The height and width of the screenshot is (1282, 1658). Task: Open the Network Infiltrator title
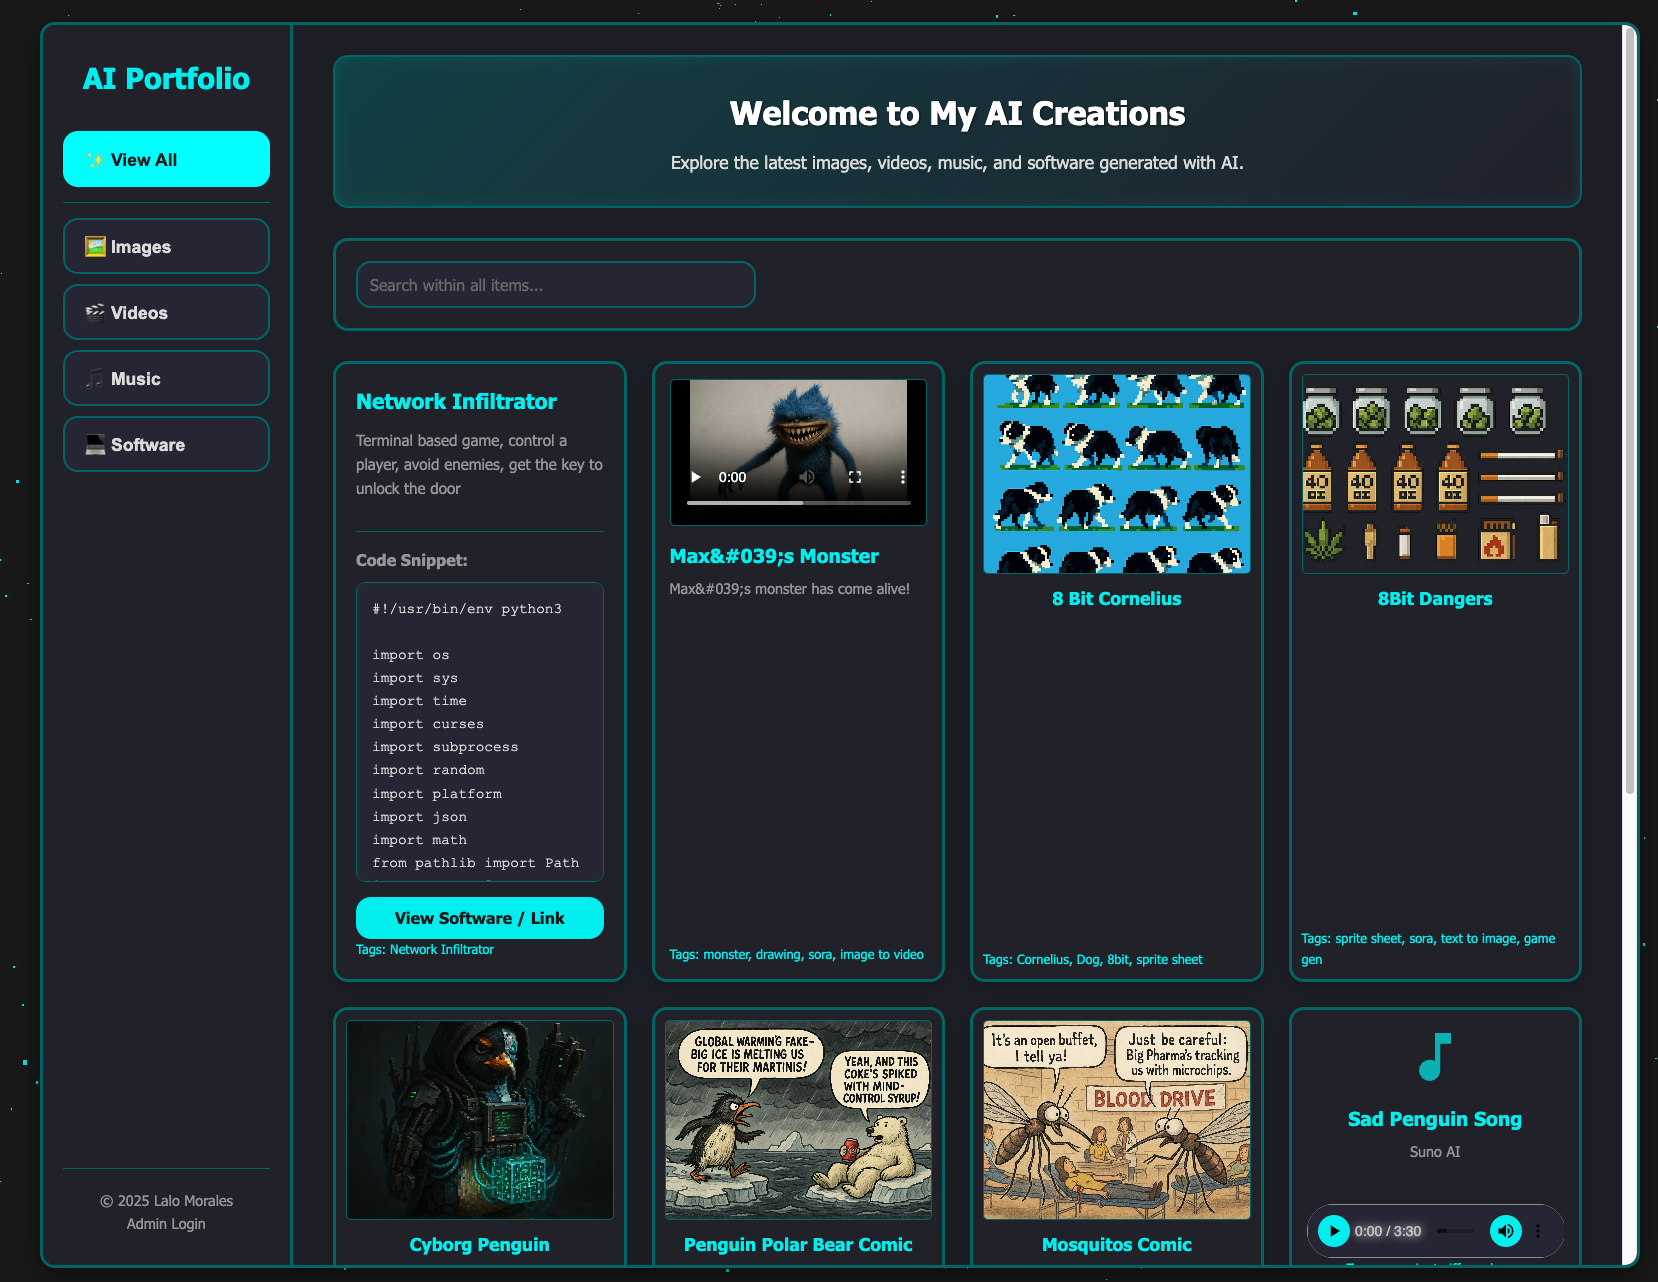pos(456,402)
